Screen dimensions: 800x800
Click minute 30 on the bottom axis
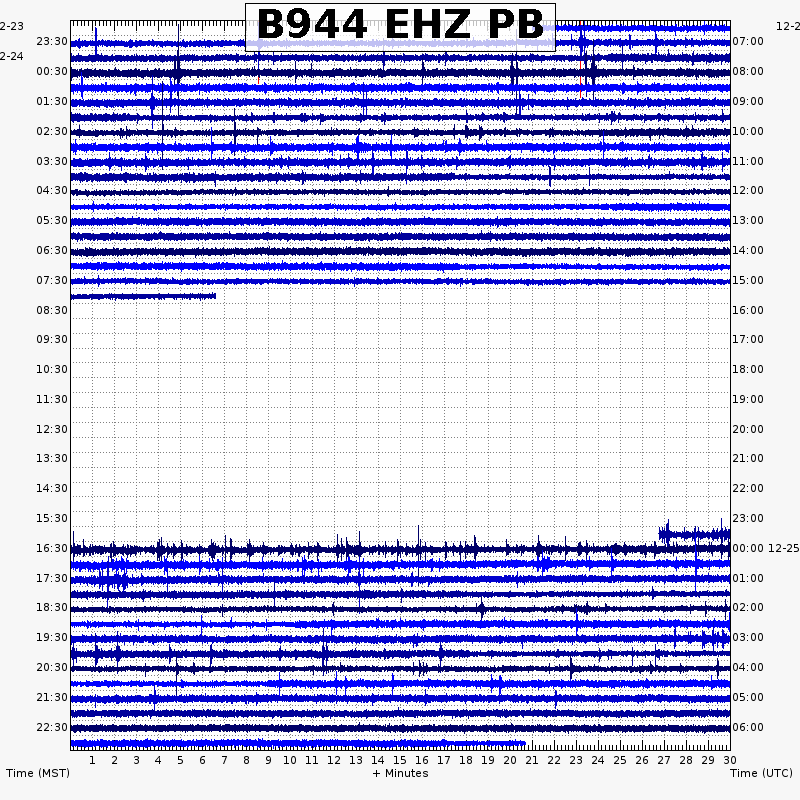click(x=730, y=760)
